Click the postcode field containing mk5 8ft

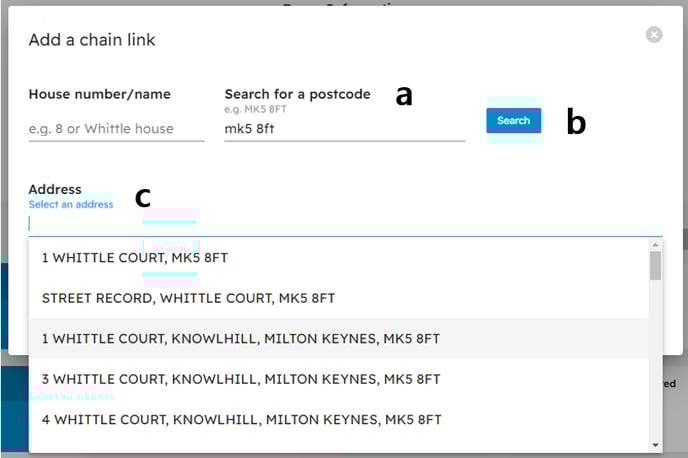point(344,129)
